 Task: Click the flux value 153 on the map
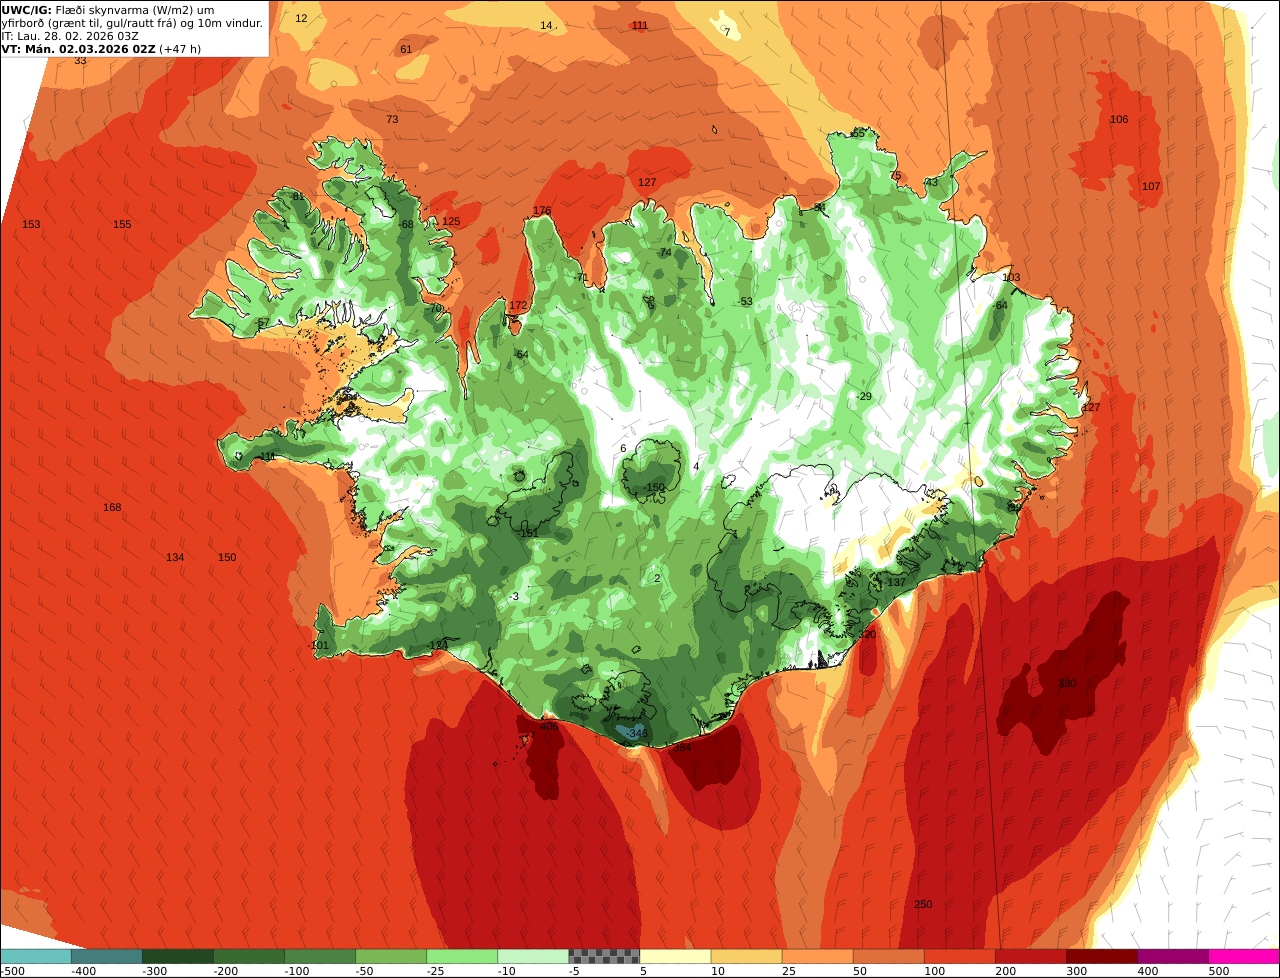(x=31, y=224)
